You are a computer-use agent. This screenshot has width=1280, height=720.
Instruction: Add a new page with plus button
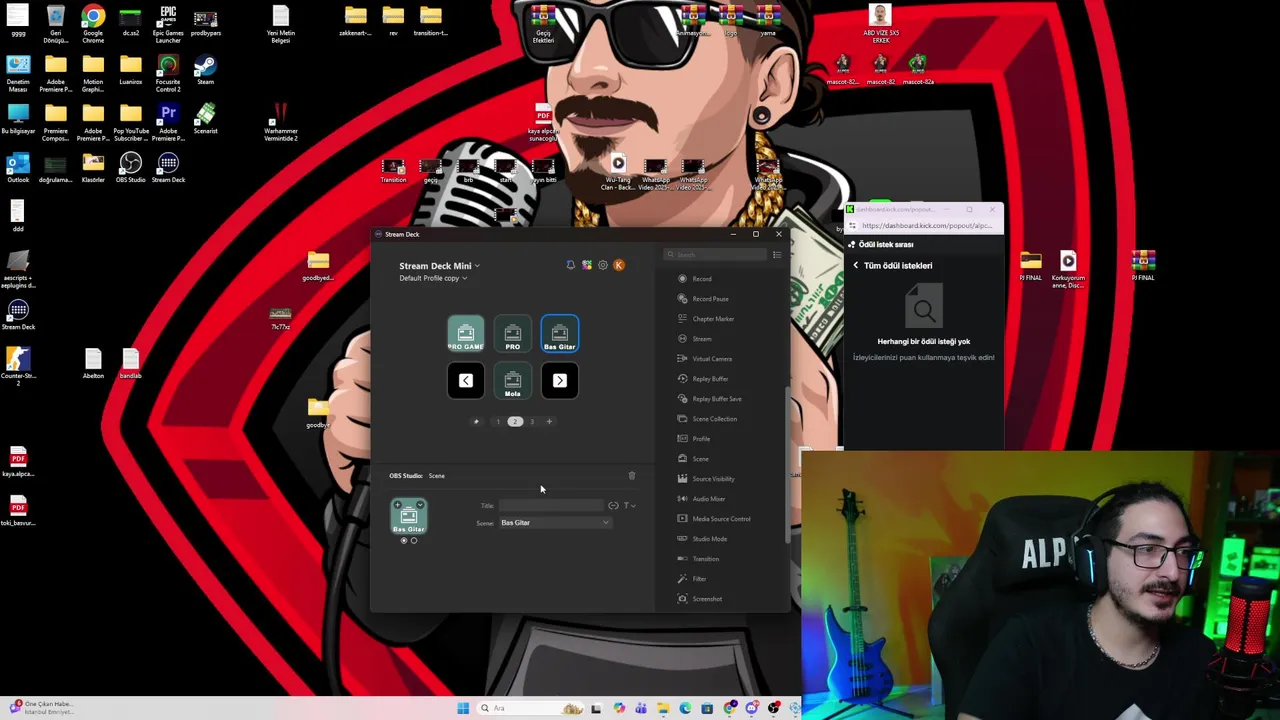[x=549, y=422]
